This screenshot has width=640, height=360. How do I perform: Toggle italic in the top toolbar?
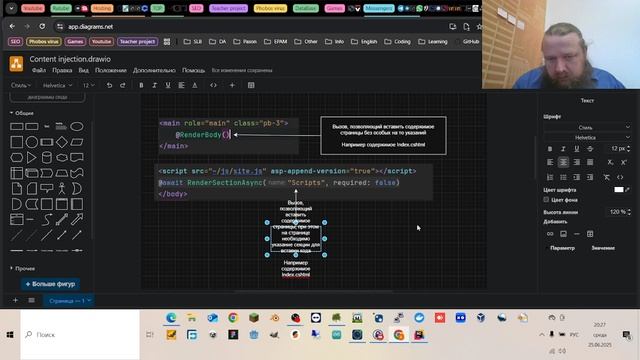click(154, 85)
